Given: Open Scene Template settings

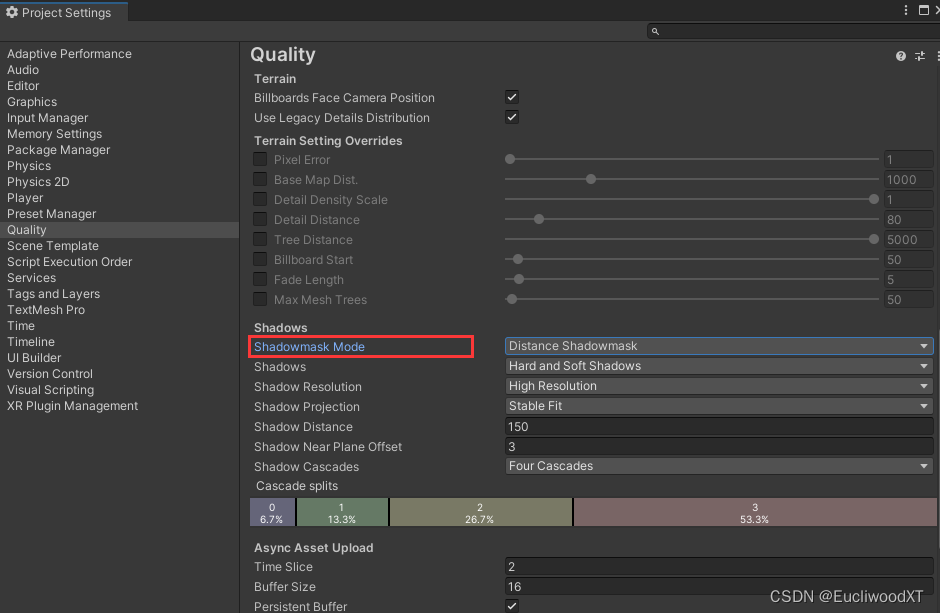Looking at the screenshot, I should click(53, 246).
